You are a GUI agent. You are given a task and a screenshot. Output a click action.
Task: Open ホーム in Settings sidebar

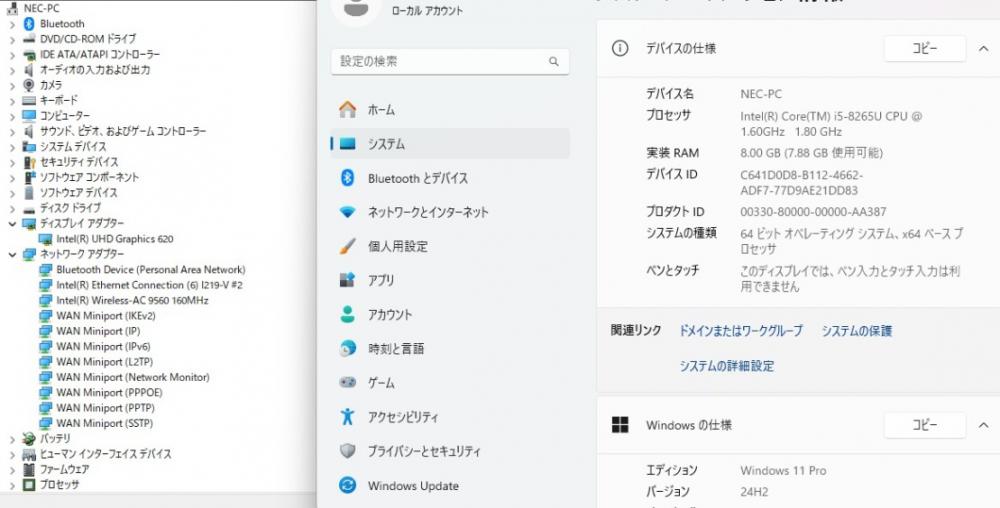click(x=450, y=110)
